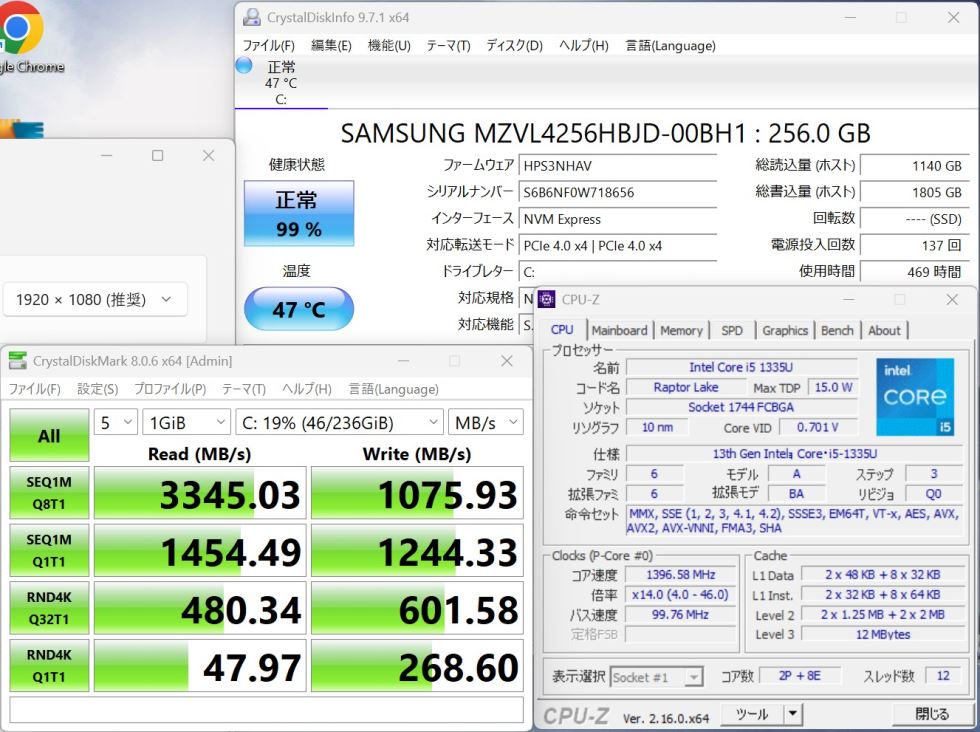Screen dimensions: 980x732
Task: Select the C: drive tab in CrystalDiskInfo
Action: (x=281, y=83)
